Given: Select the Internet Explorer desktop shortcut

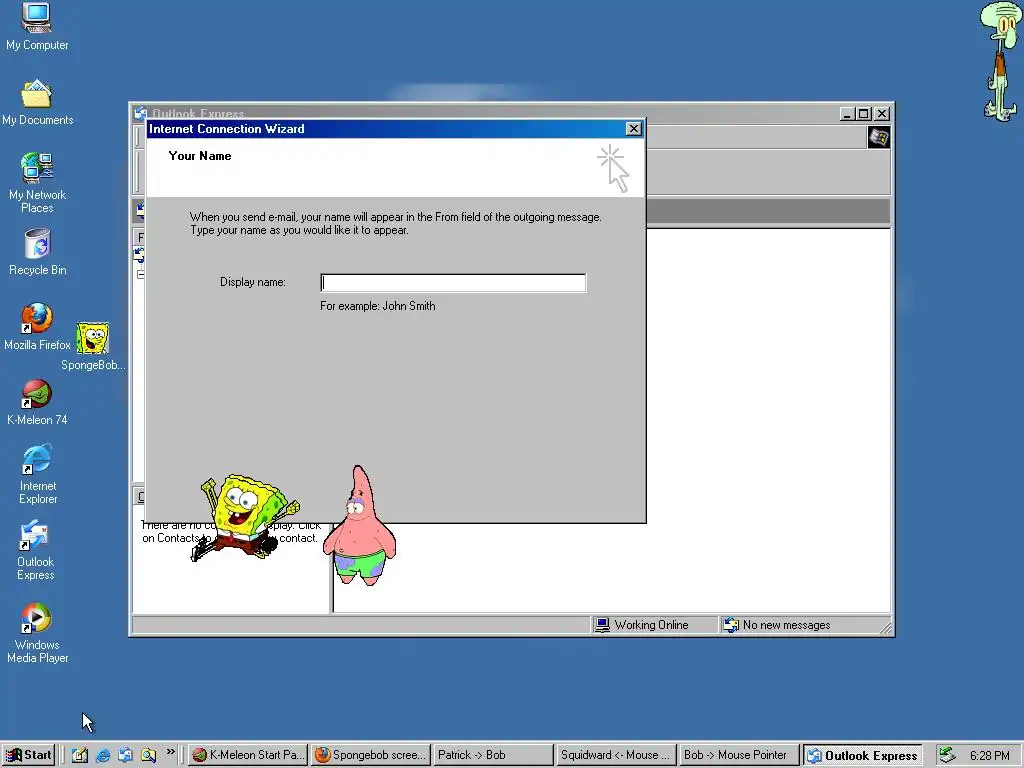Looking at the screenshot, I should (x=37, y=474).
